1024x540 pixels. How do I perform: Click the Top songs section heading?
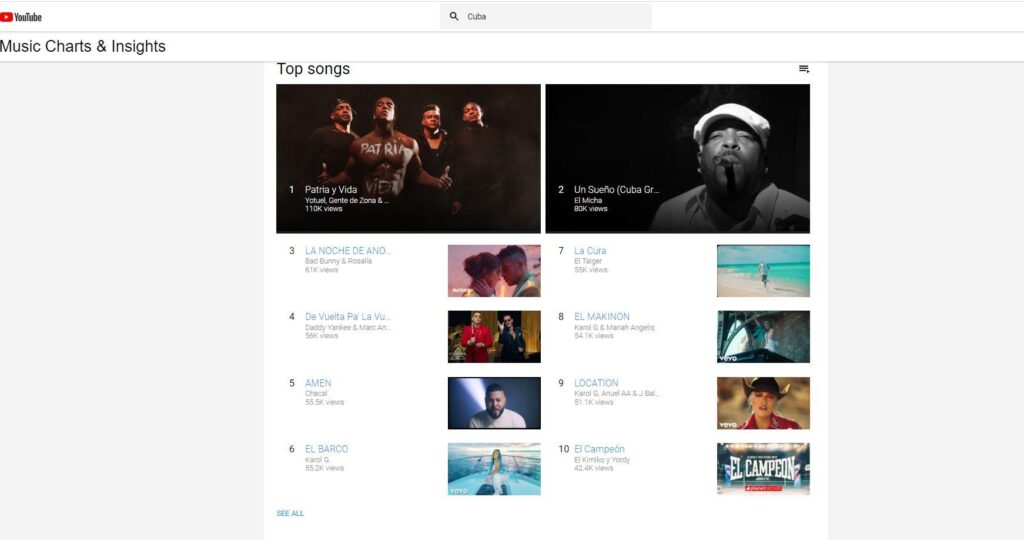(x=313, y=69)
